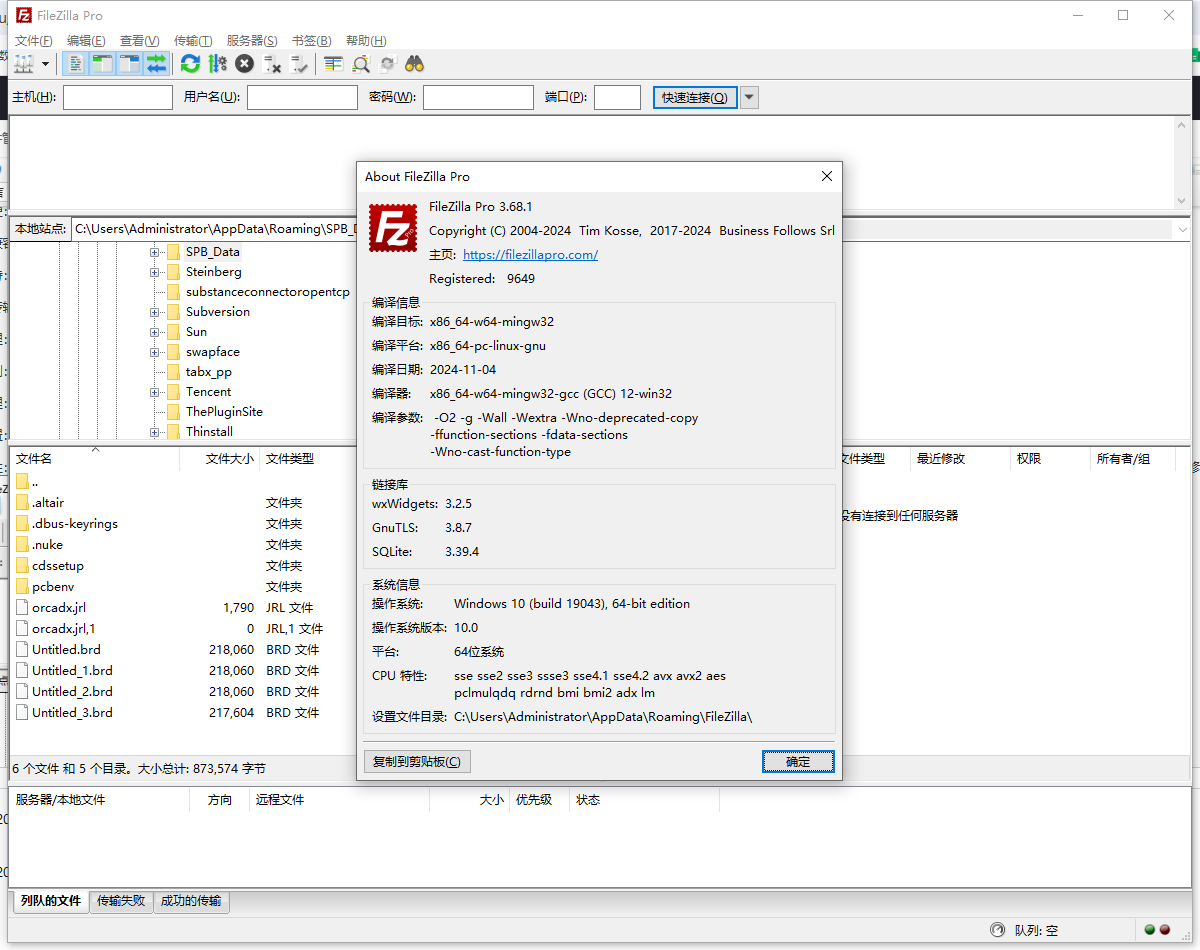Image resolution: width=1200 pixels, height=950 pixels.
Task: Switch to 成功的传输 successful transfers tab
Action: click(191, 901)
